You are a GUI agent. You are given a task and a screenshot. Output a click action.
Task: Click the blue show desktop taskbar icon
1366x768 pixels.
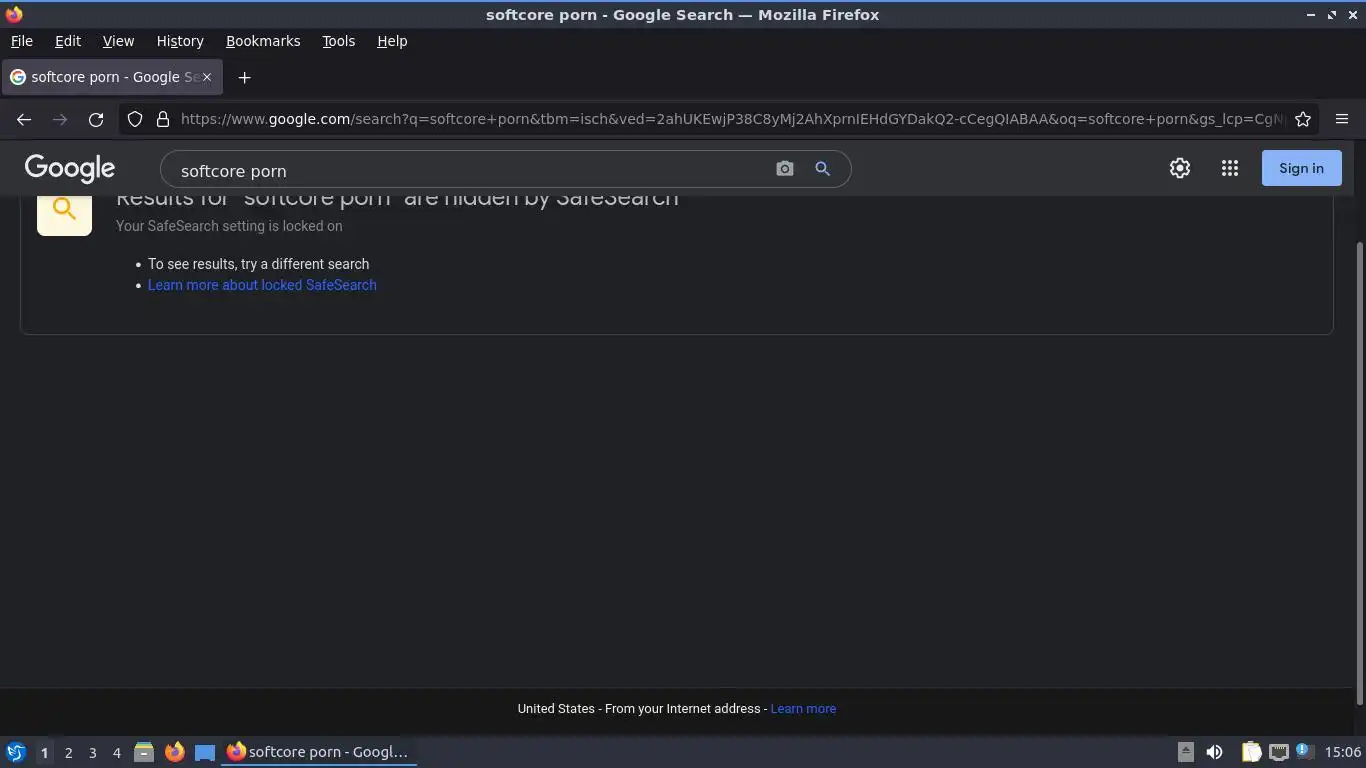(x=204, y=752)
